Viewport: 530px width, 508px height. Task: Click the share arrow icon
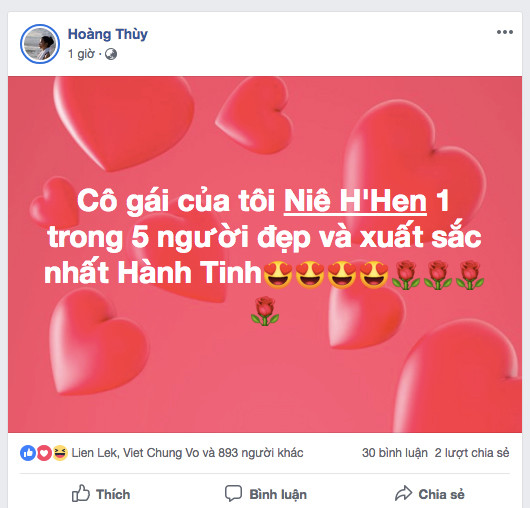(x=404, y=493)
